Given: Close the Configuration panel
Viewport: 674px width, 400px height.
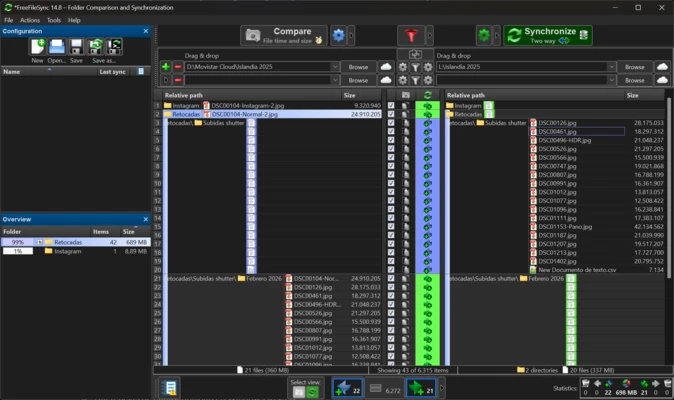Looking at the screenshot, I should pyautogui.click(x=146, y=31).
